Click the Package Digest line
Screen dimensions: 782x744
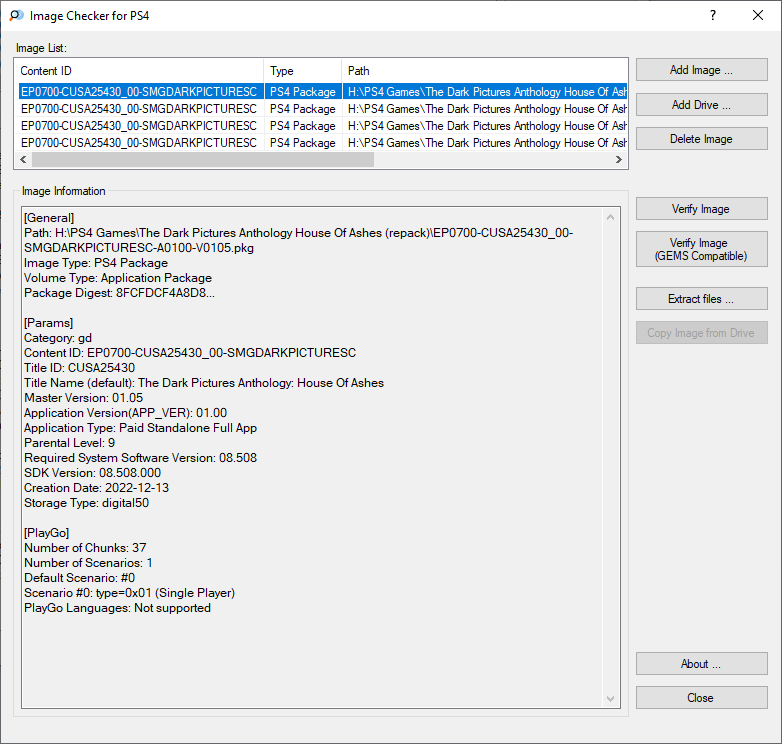pyautogui.click(x=119, y=293)
